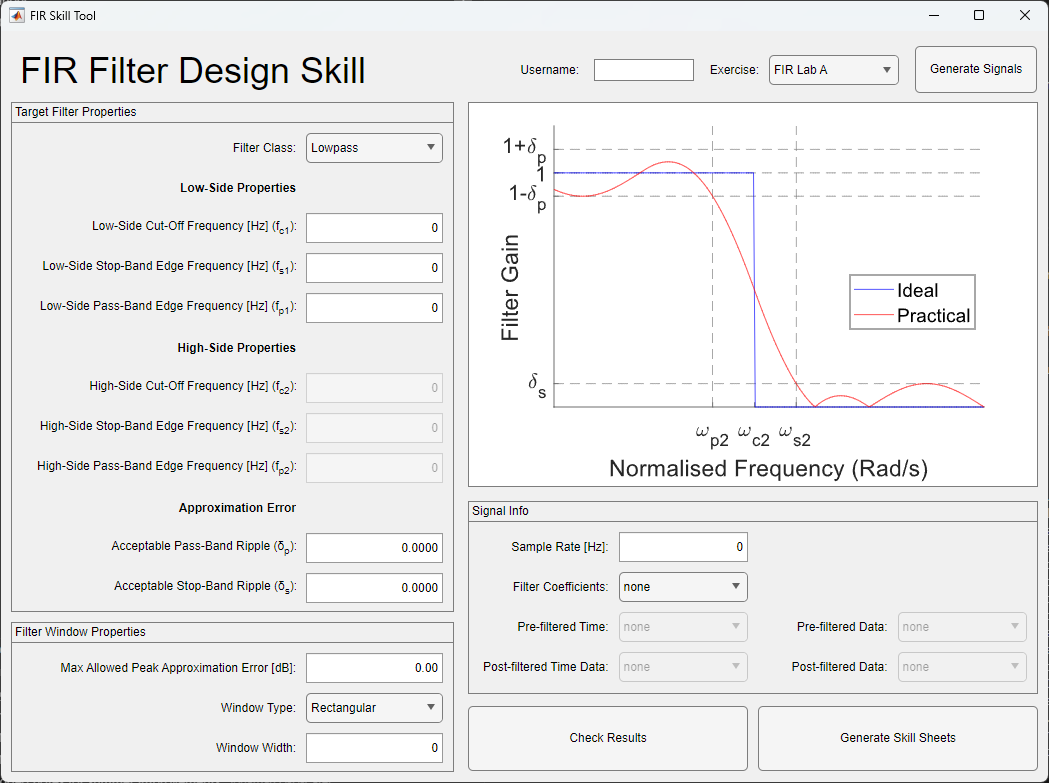Expand the Exercise dropdown showing FIR Lab A
1049x783 pixels.
pyautogui.click(x=833, y=70)
